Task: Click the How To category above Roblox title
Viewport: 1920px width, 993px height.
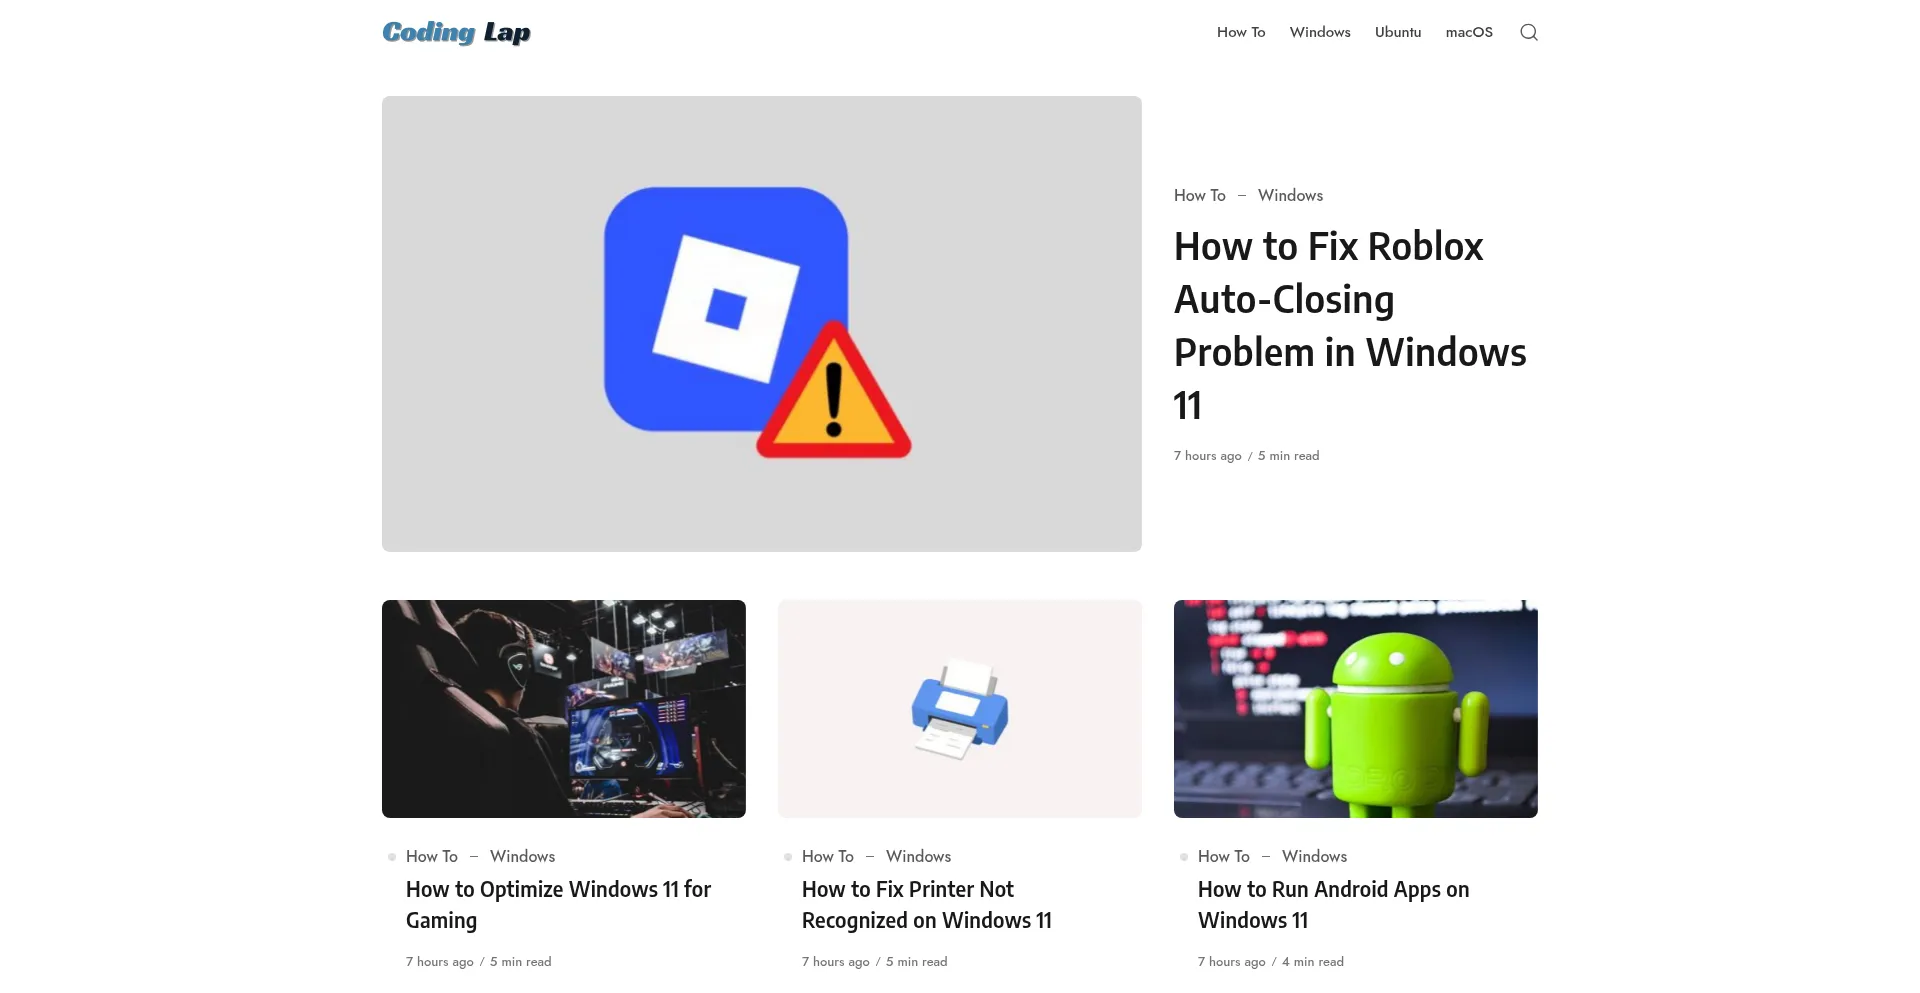Action: pos(1199,195)
